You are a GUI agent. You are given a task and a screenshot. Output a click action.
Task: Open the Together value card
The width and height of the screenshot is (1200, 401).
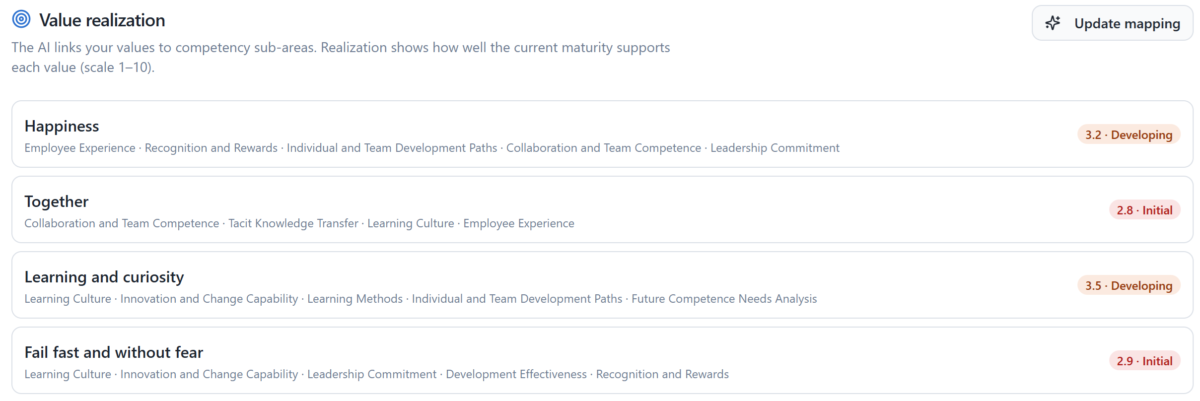(x=602, y=210)
